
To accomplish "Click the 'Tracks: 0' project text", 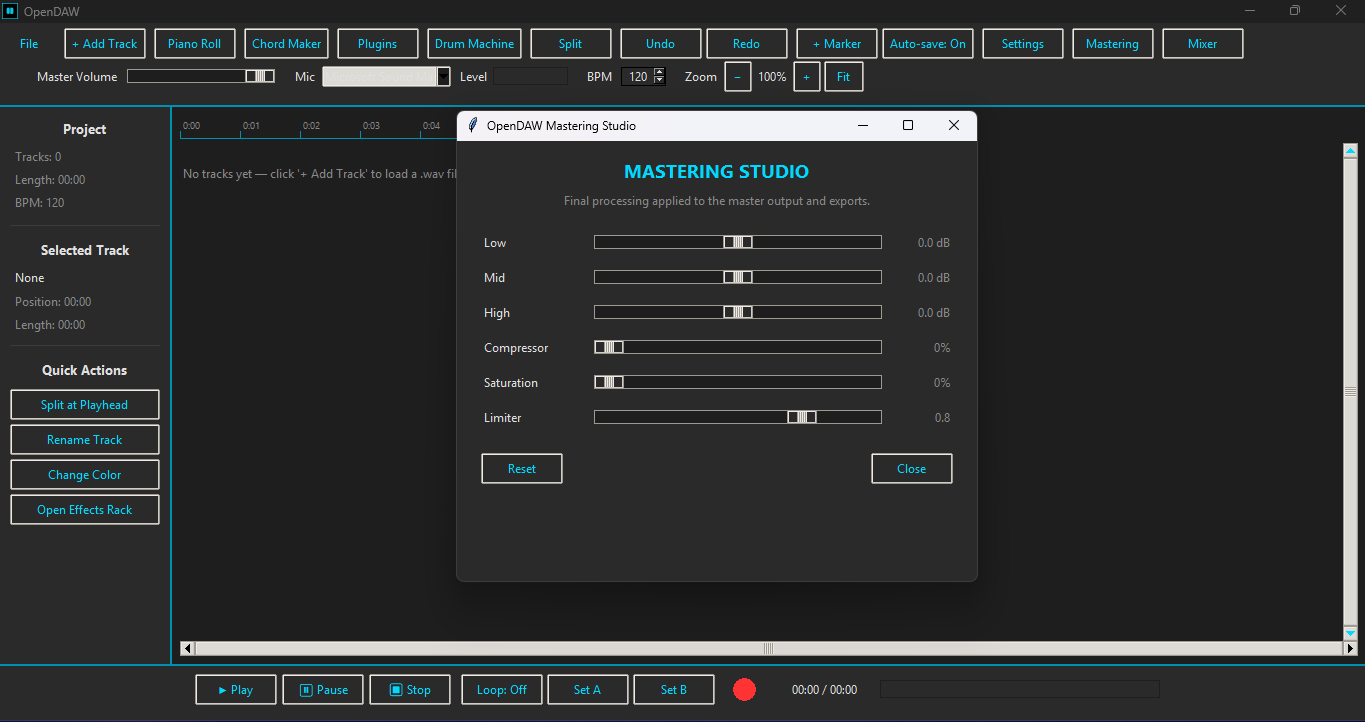I will point(38,157).
